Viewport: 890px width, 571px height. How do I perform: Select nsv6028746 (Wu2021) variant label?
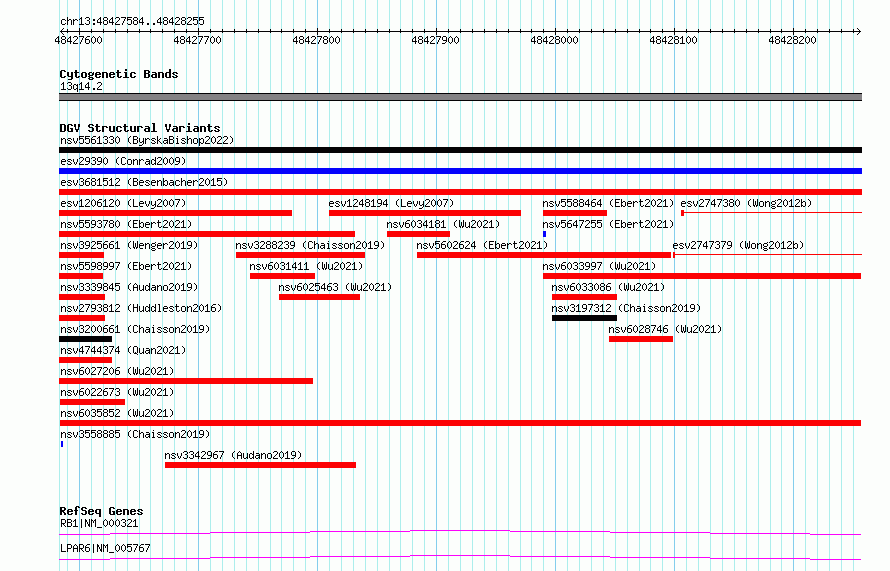coord(665,329)
